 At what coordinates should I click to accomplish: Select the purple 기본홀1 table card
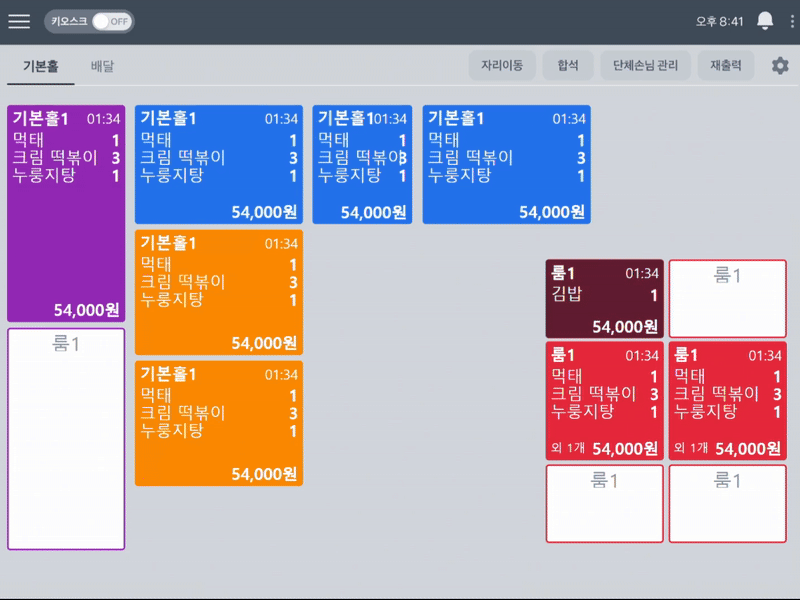point(66,214)
